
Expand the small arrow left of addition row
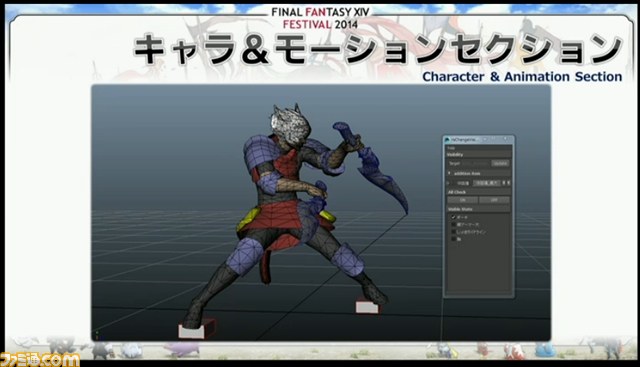pos(448,183)
